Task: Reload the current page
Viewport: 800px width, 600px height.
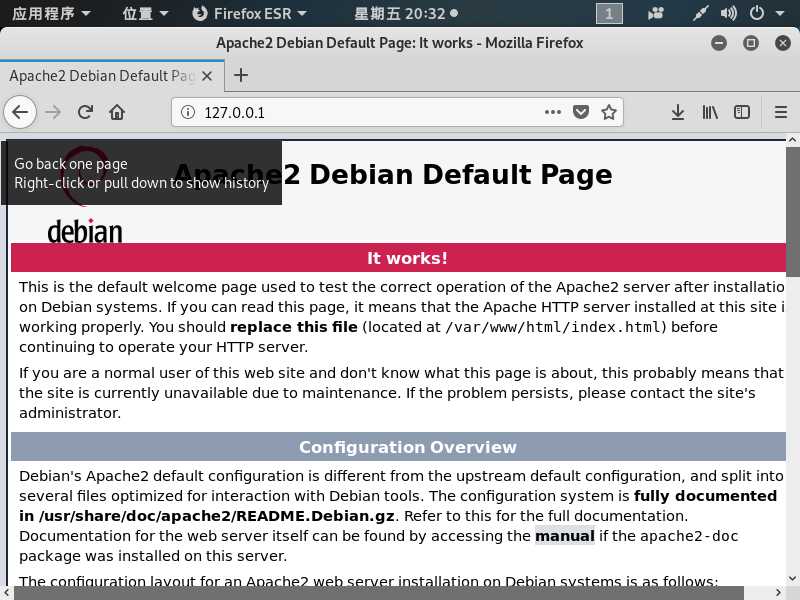Action: pos(85,112)
